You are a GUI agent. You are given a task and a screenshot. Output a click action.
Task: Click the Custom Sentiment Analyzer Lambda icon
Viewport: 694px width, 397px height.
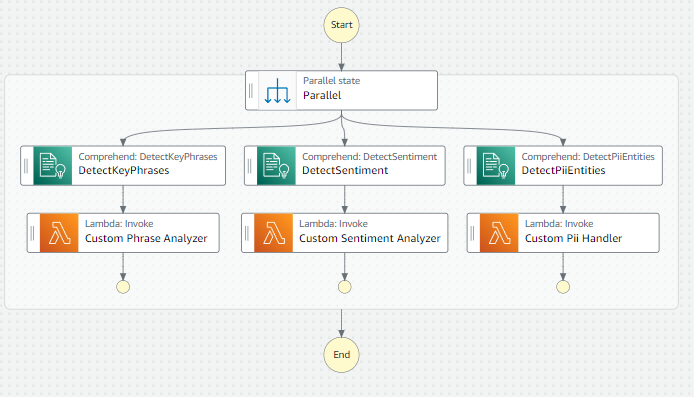coord(274,233)
